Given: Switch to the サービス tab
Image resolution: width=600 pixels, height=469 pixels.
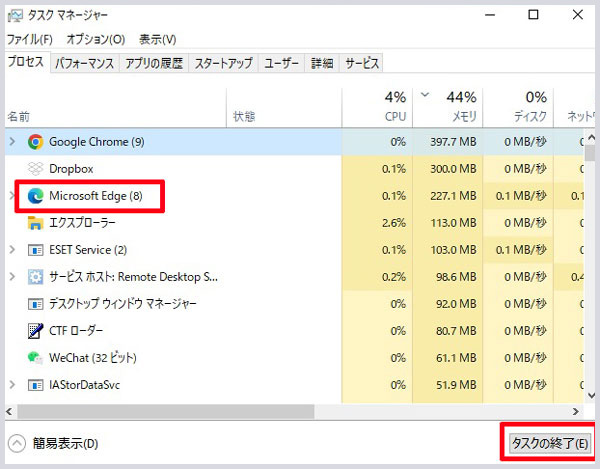Looking at the screenshot, I should (362, 63).
